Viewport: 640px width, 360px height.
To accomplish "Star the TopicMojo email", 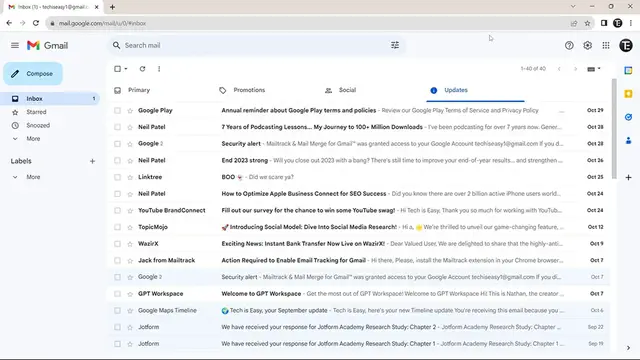I will pyautogui.click(x=130, y=227).
